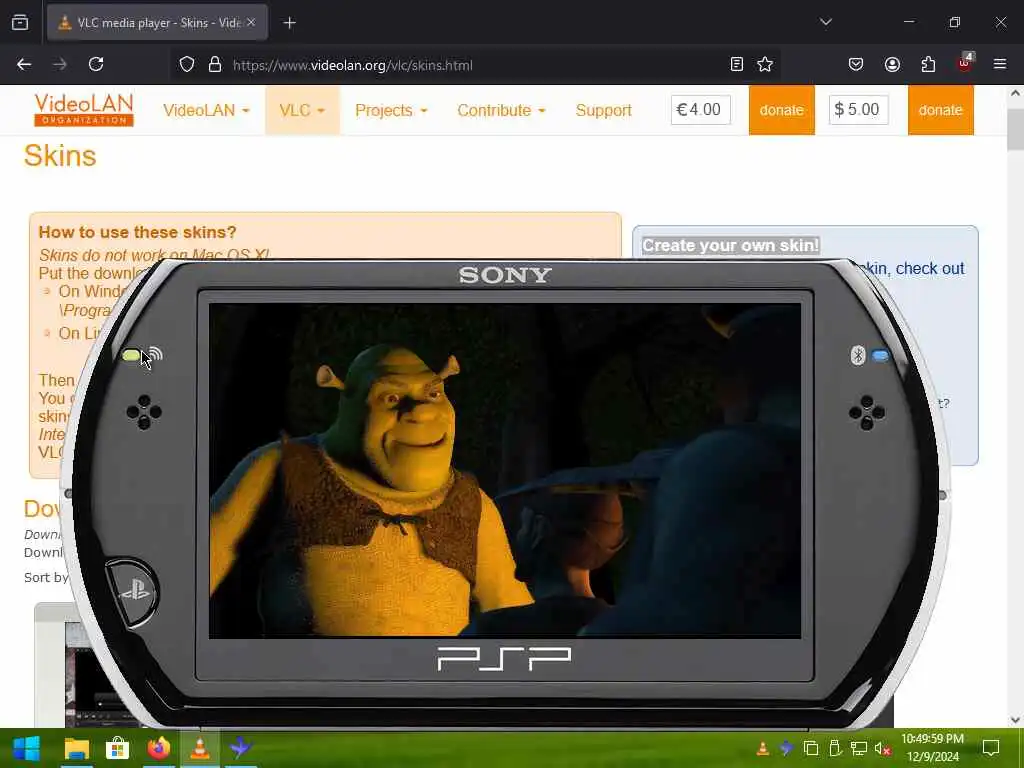Toggle reader view for the page
Screen dimensions: 1024x768
[737, 64]
